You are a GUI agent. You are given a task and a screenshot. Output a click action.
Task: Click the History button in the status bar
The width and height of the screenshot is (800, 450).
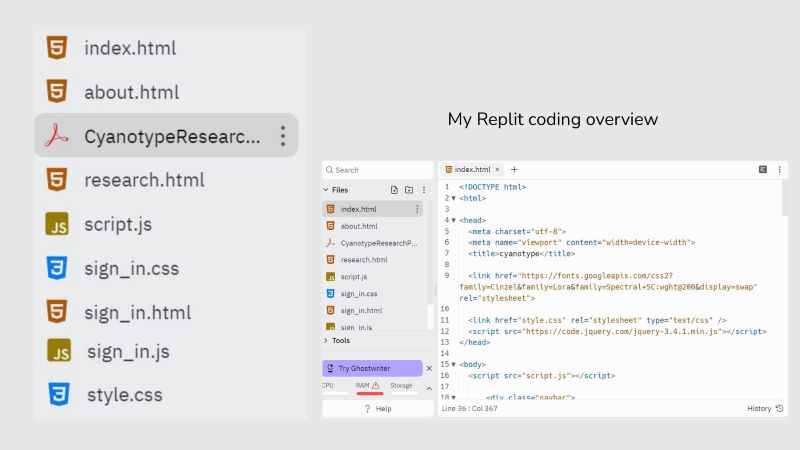pos(765,409)
